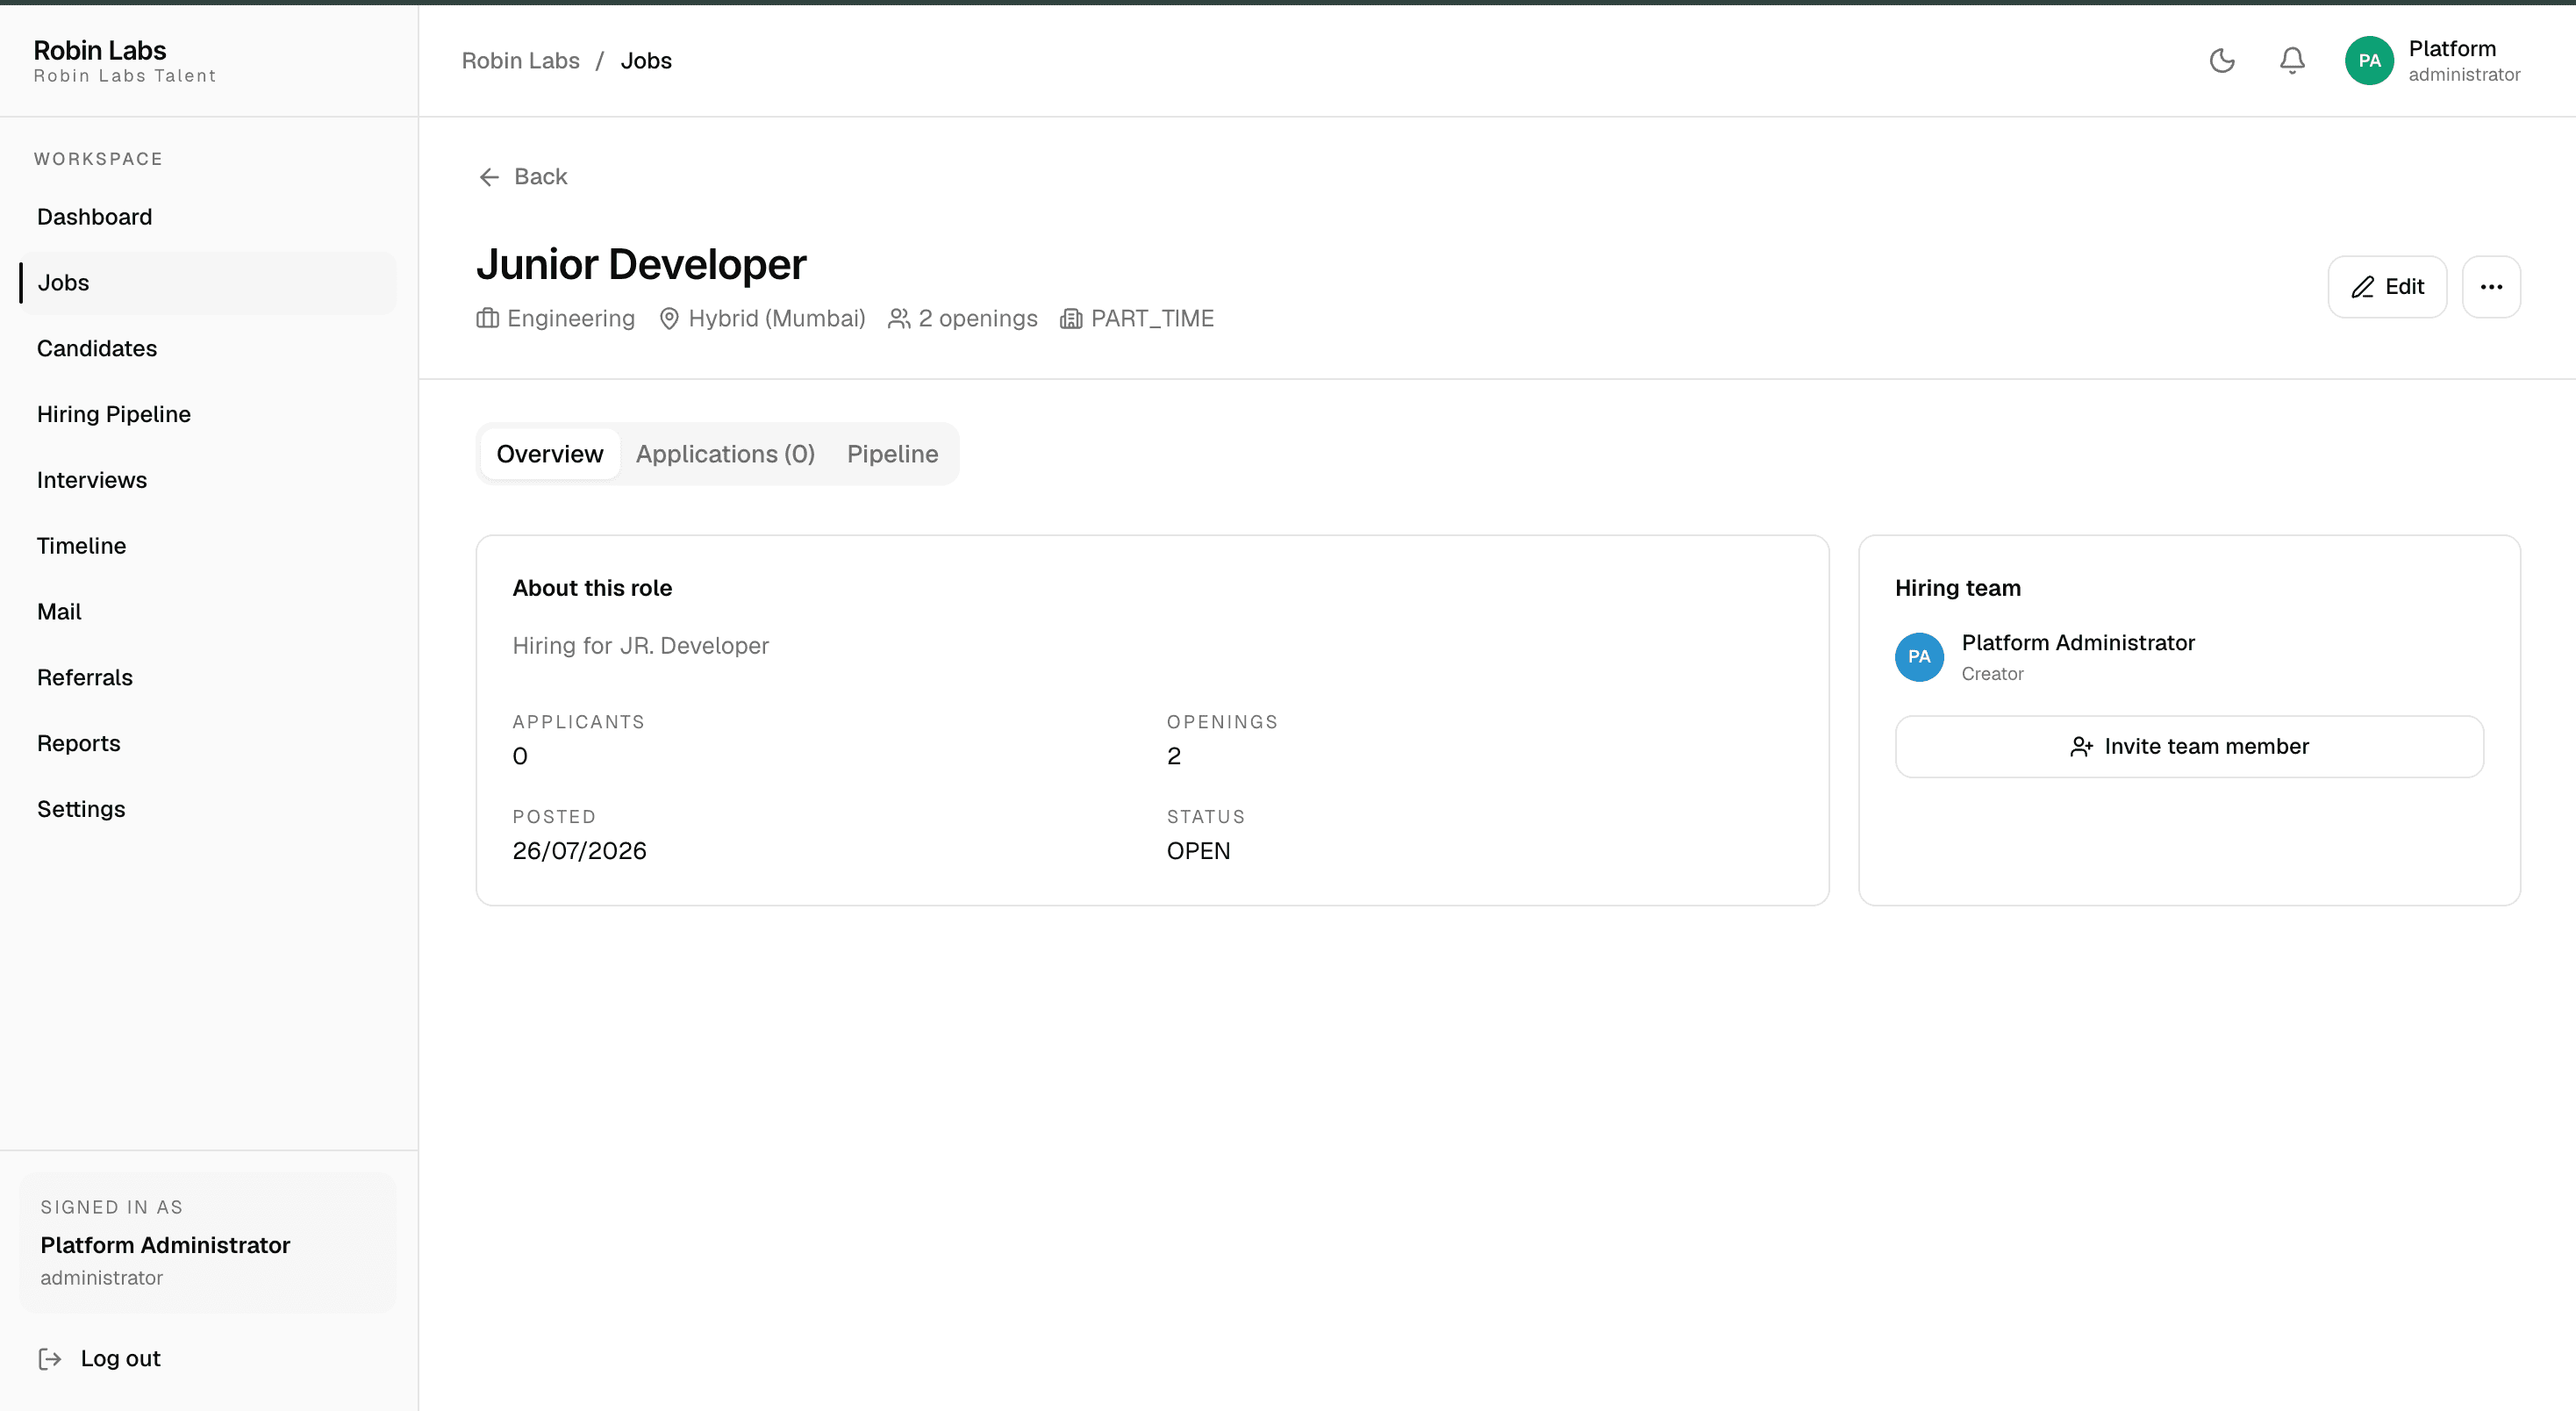2576x1411 pixels.
Task: Open notifications bell
Action: (2292, 61)
